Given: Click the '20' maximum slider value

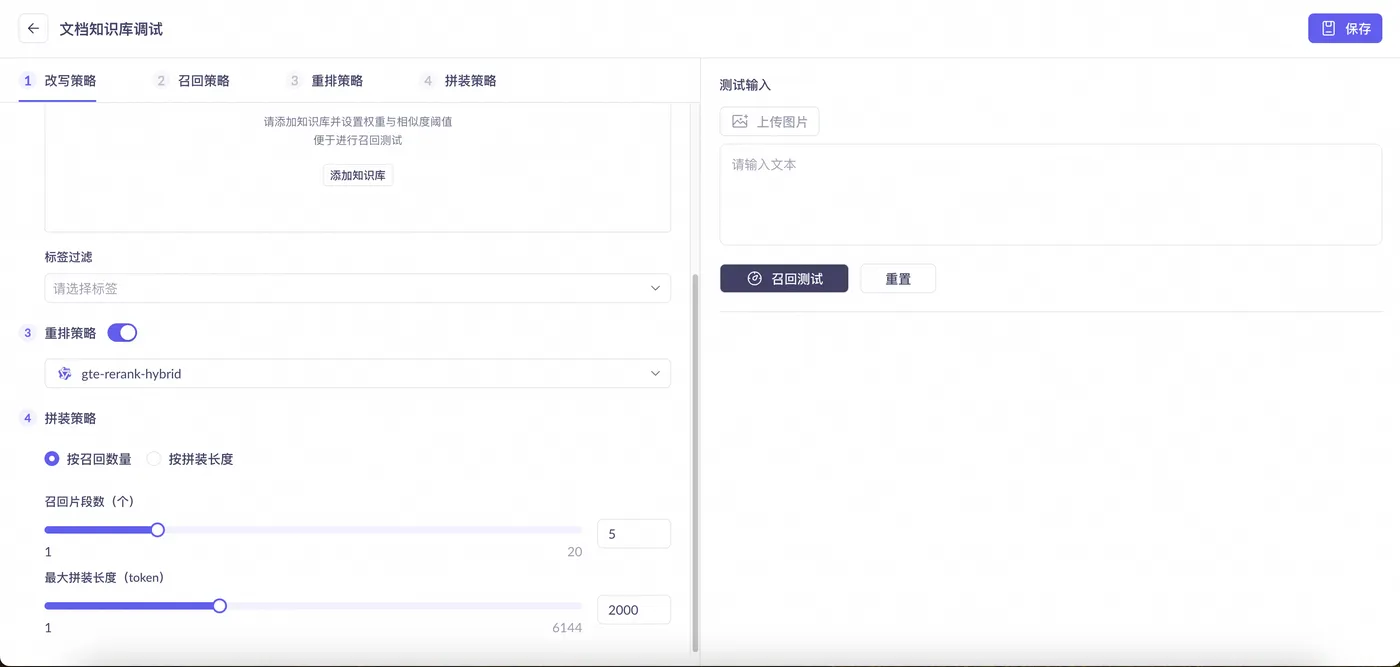Looking at the screenshot, I should point(575,552).
